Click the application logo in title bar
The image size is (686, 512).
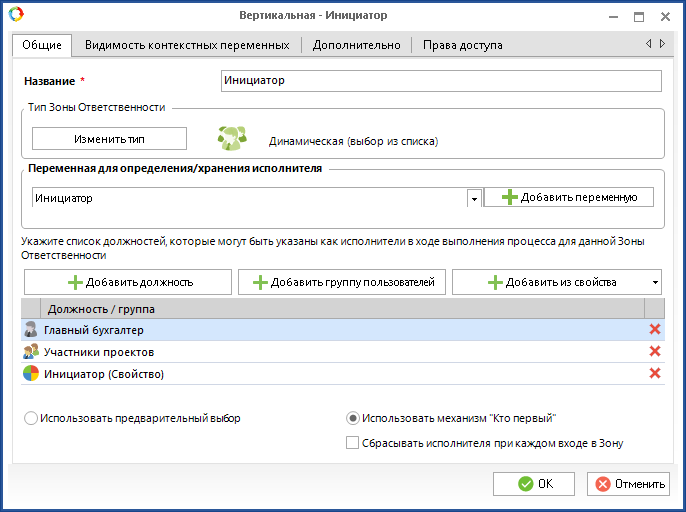(x=16, y=14)
